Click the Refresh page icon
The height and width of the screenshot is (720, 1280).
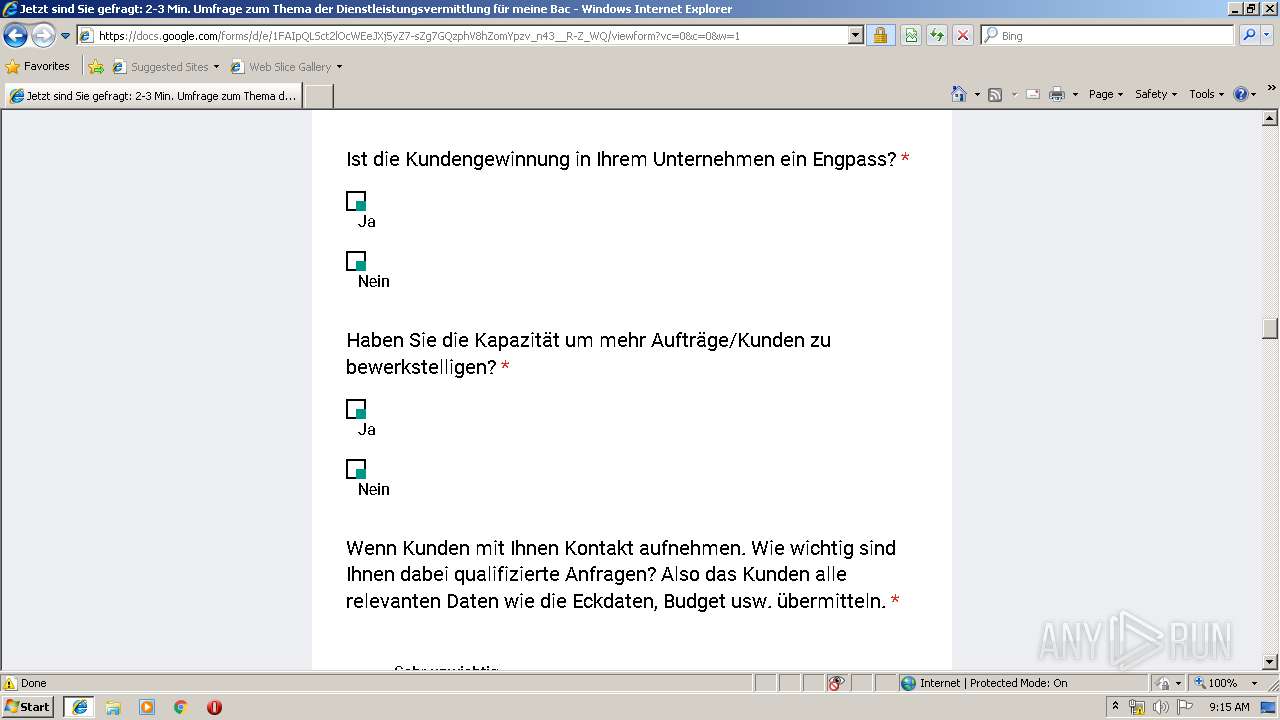pyautogui.click(x=936, y=36)
